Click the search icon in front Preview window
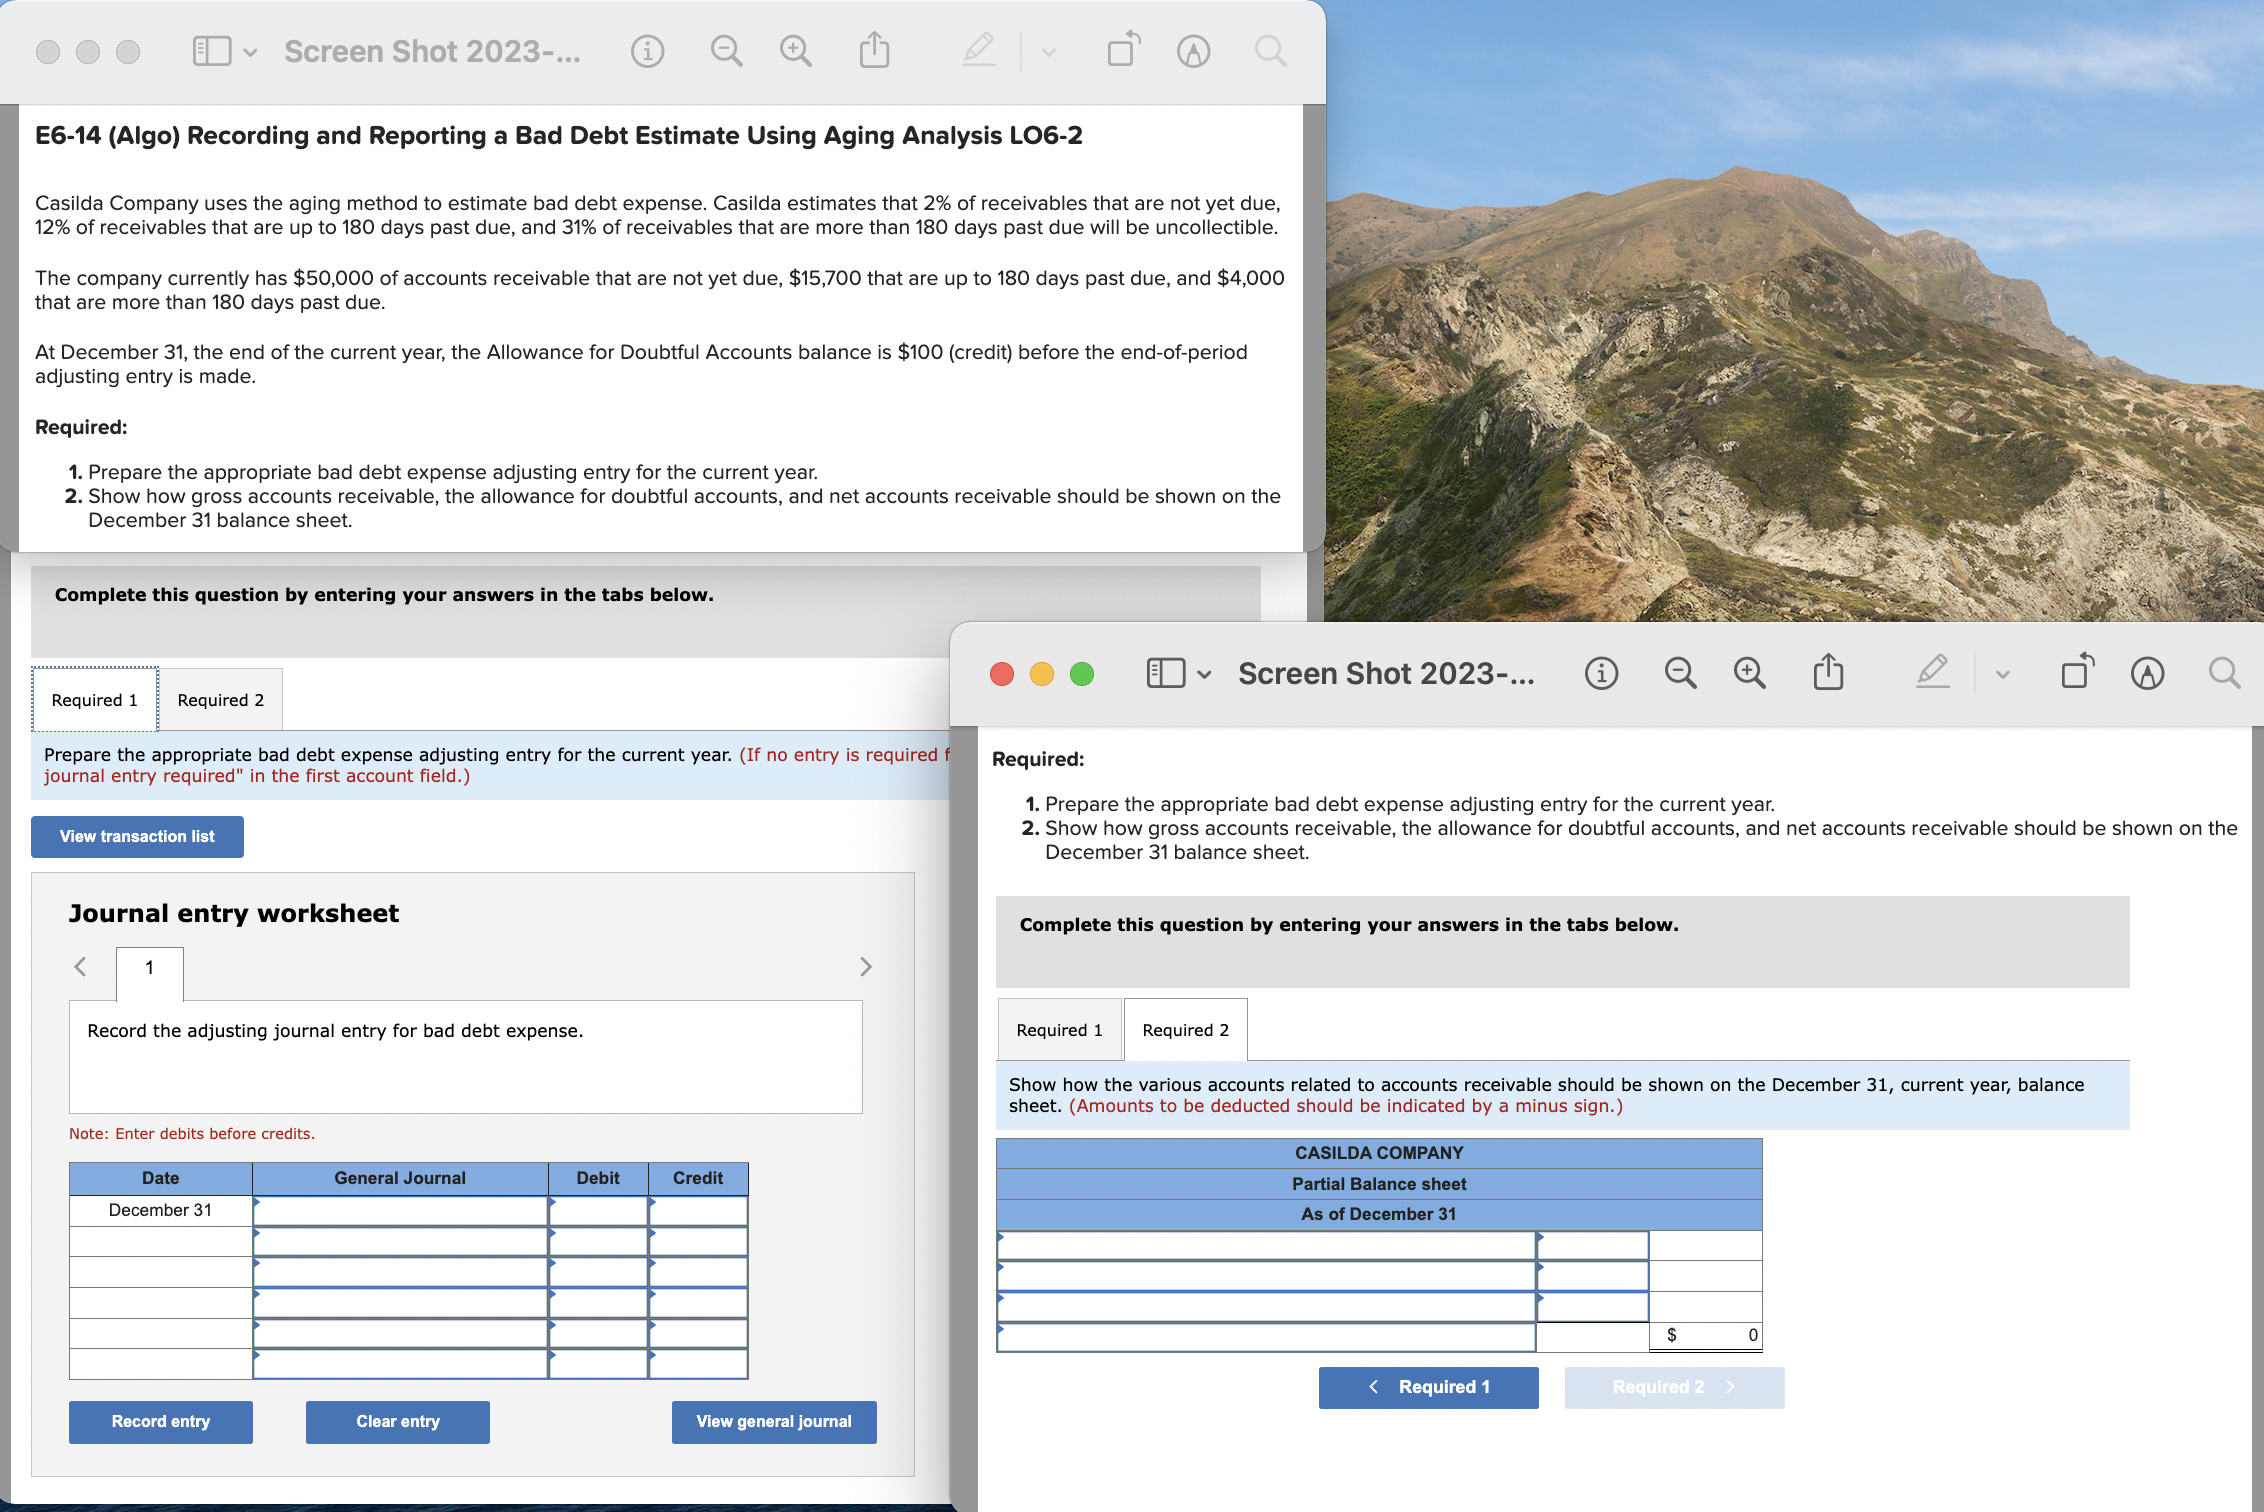The height and width of the screenshot is (1512, 2264). [2224, 673]
